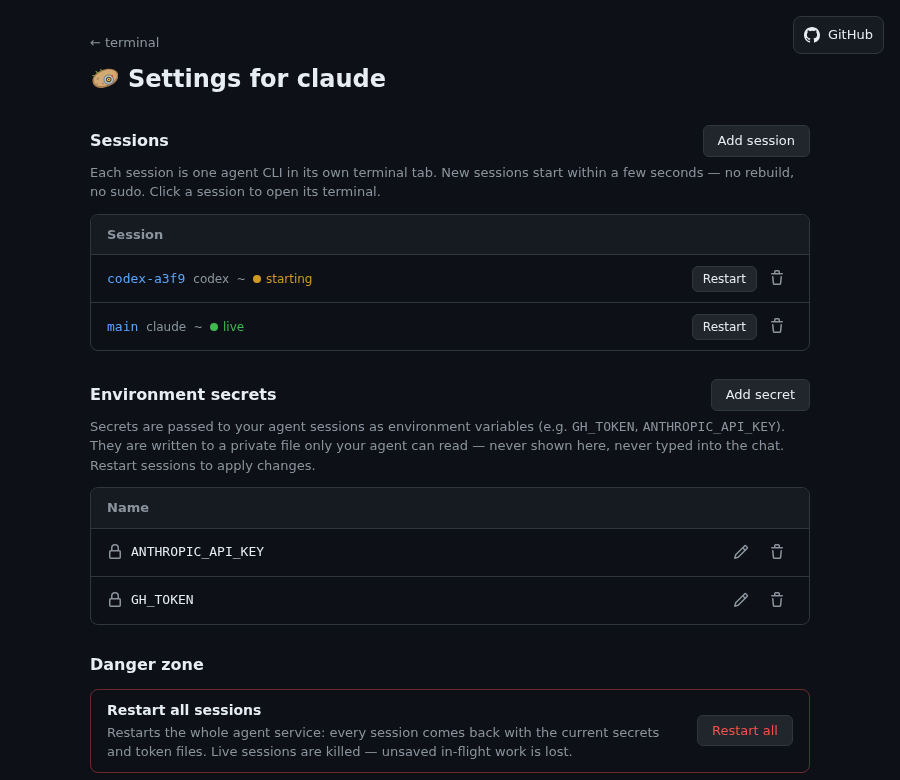This screenshot has height=780, width=900.
Task: Go back via the terminal link
Action: 125,42
